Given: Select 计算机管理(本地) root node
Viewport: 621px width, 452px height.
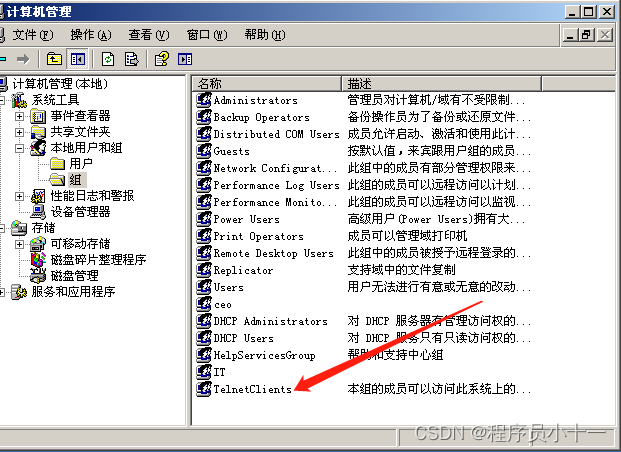Looking at the screenshot, I should click(x=60, y=84).
